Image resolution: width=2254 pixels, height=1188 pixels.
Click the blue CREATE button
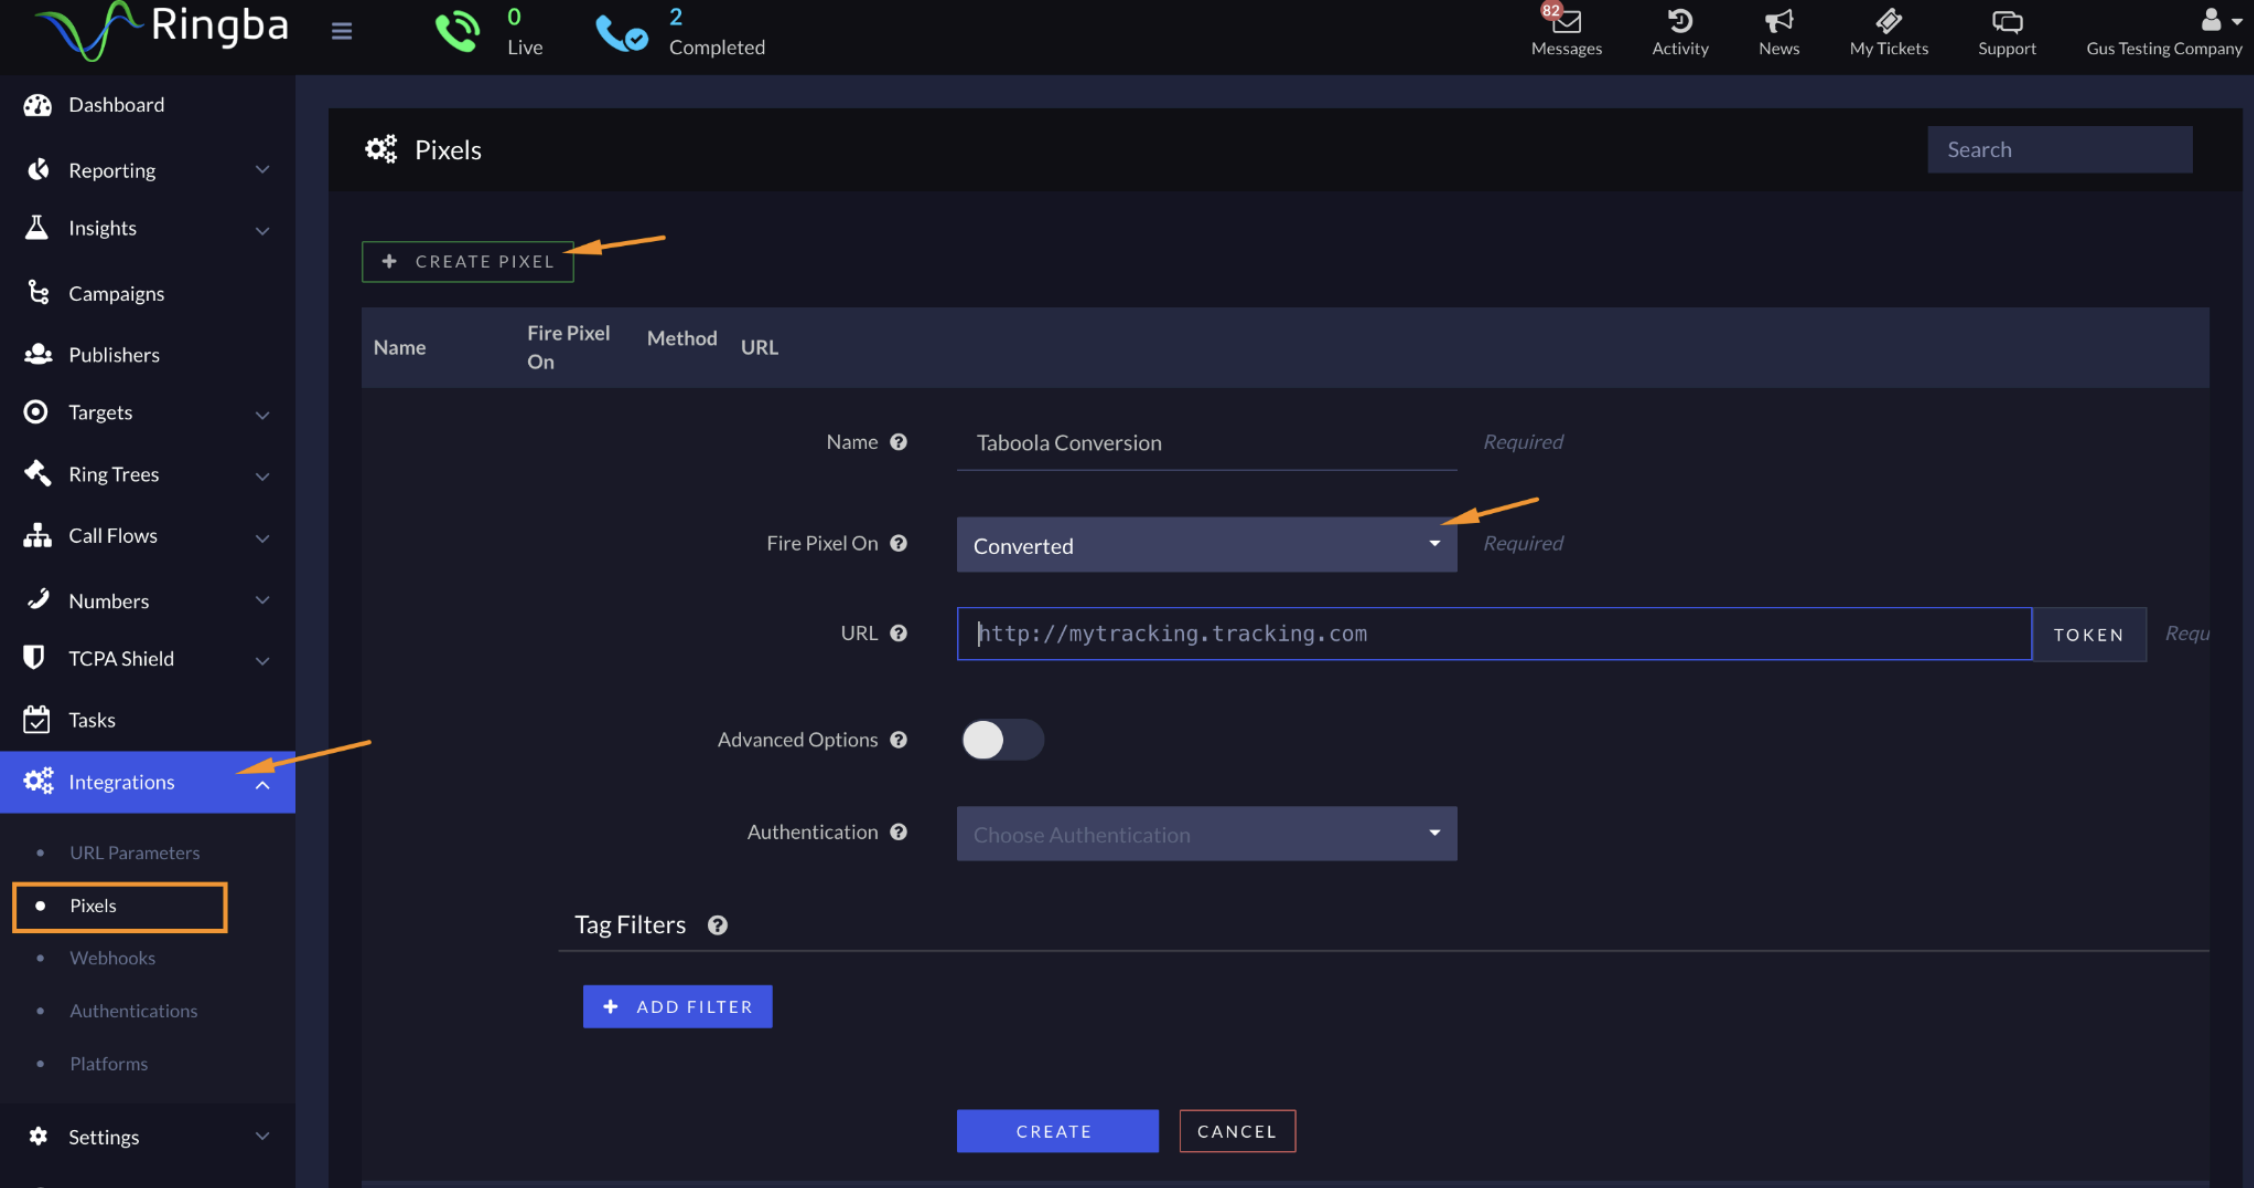[x=1057, y=1131]
